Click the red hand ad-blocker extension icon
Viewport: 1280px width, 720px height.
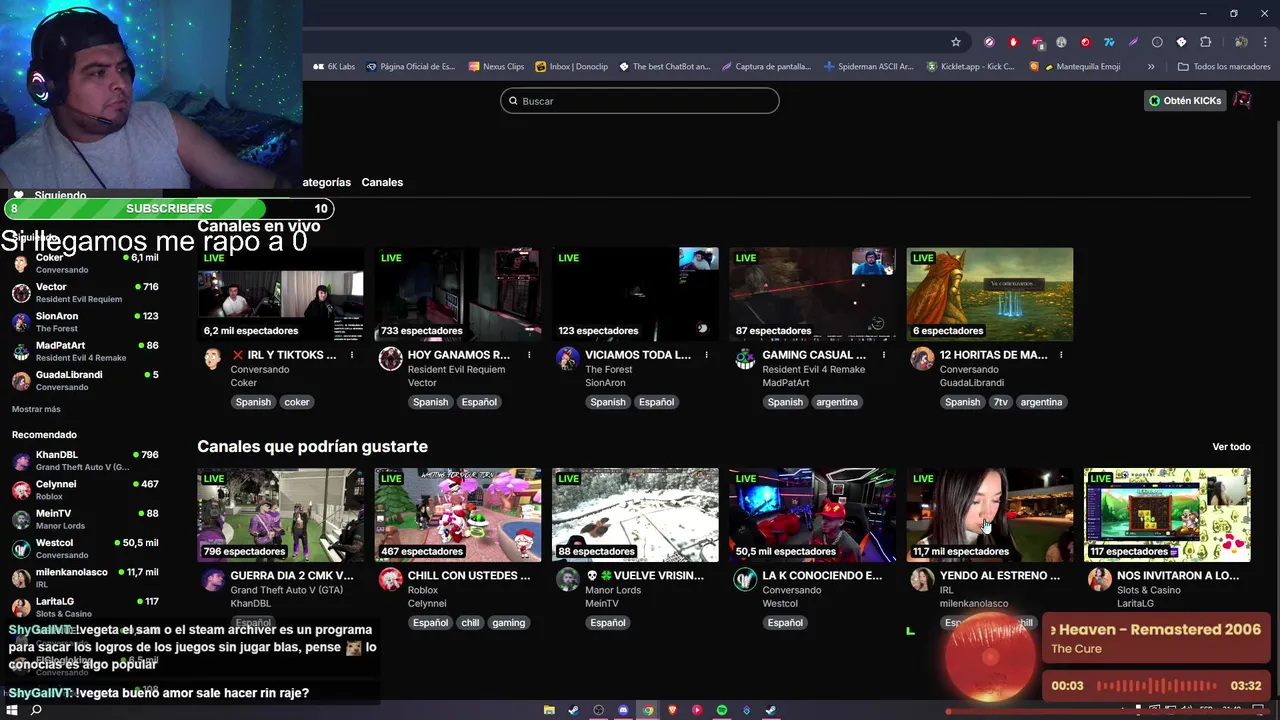(1013, 42)
